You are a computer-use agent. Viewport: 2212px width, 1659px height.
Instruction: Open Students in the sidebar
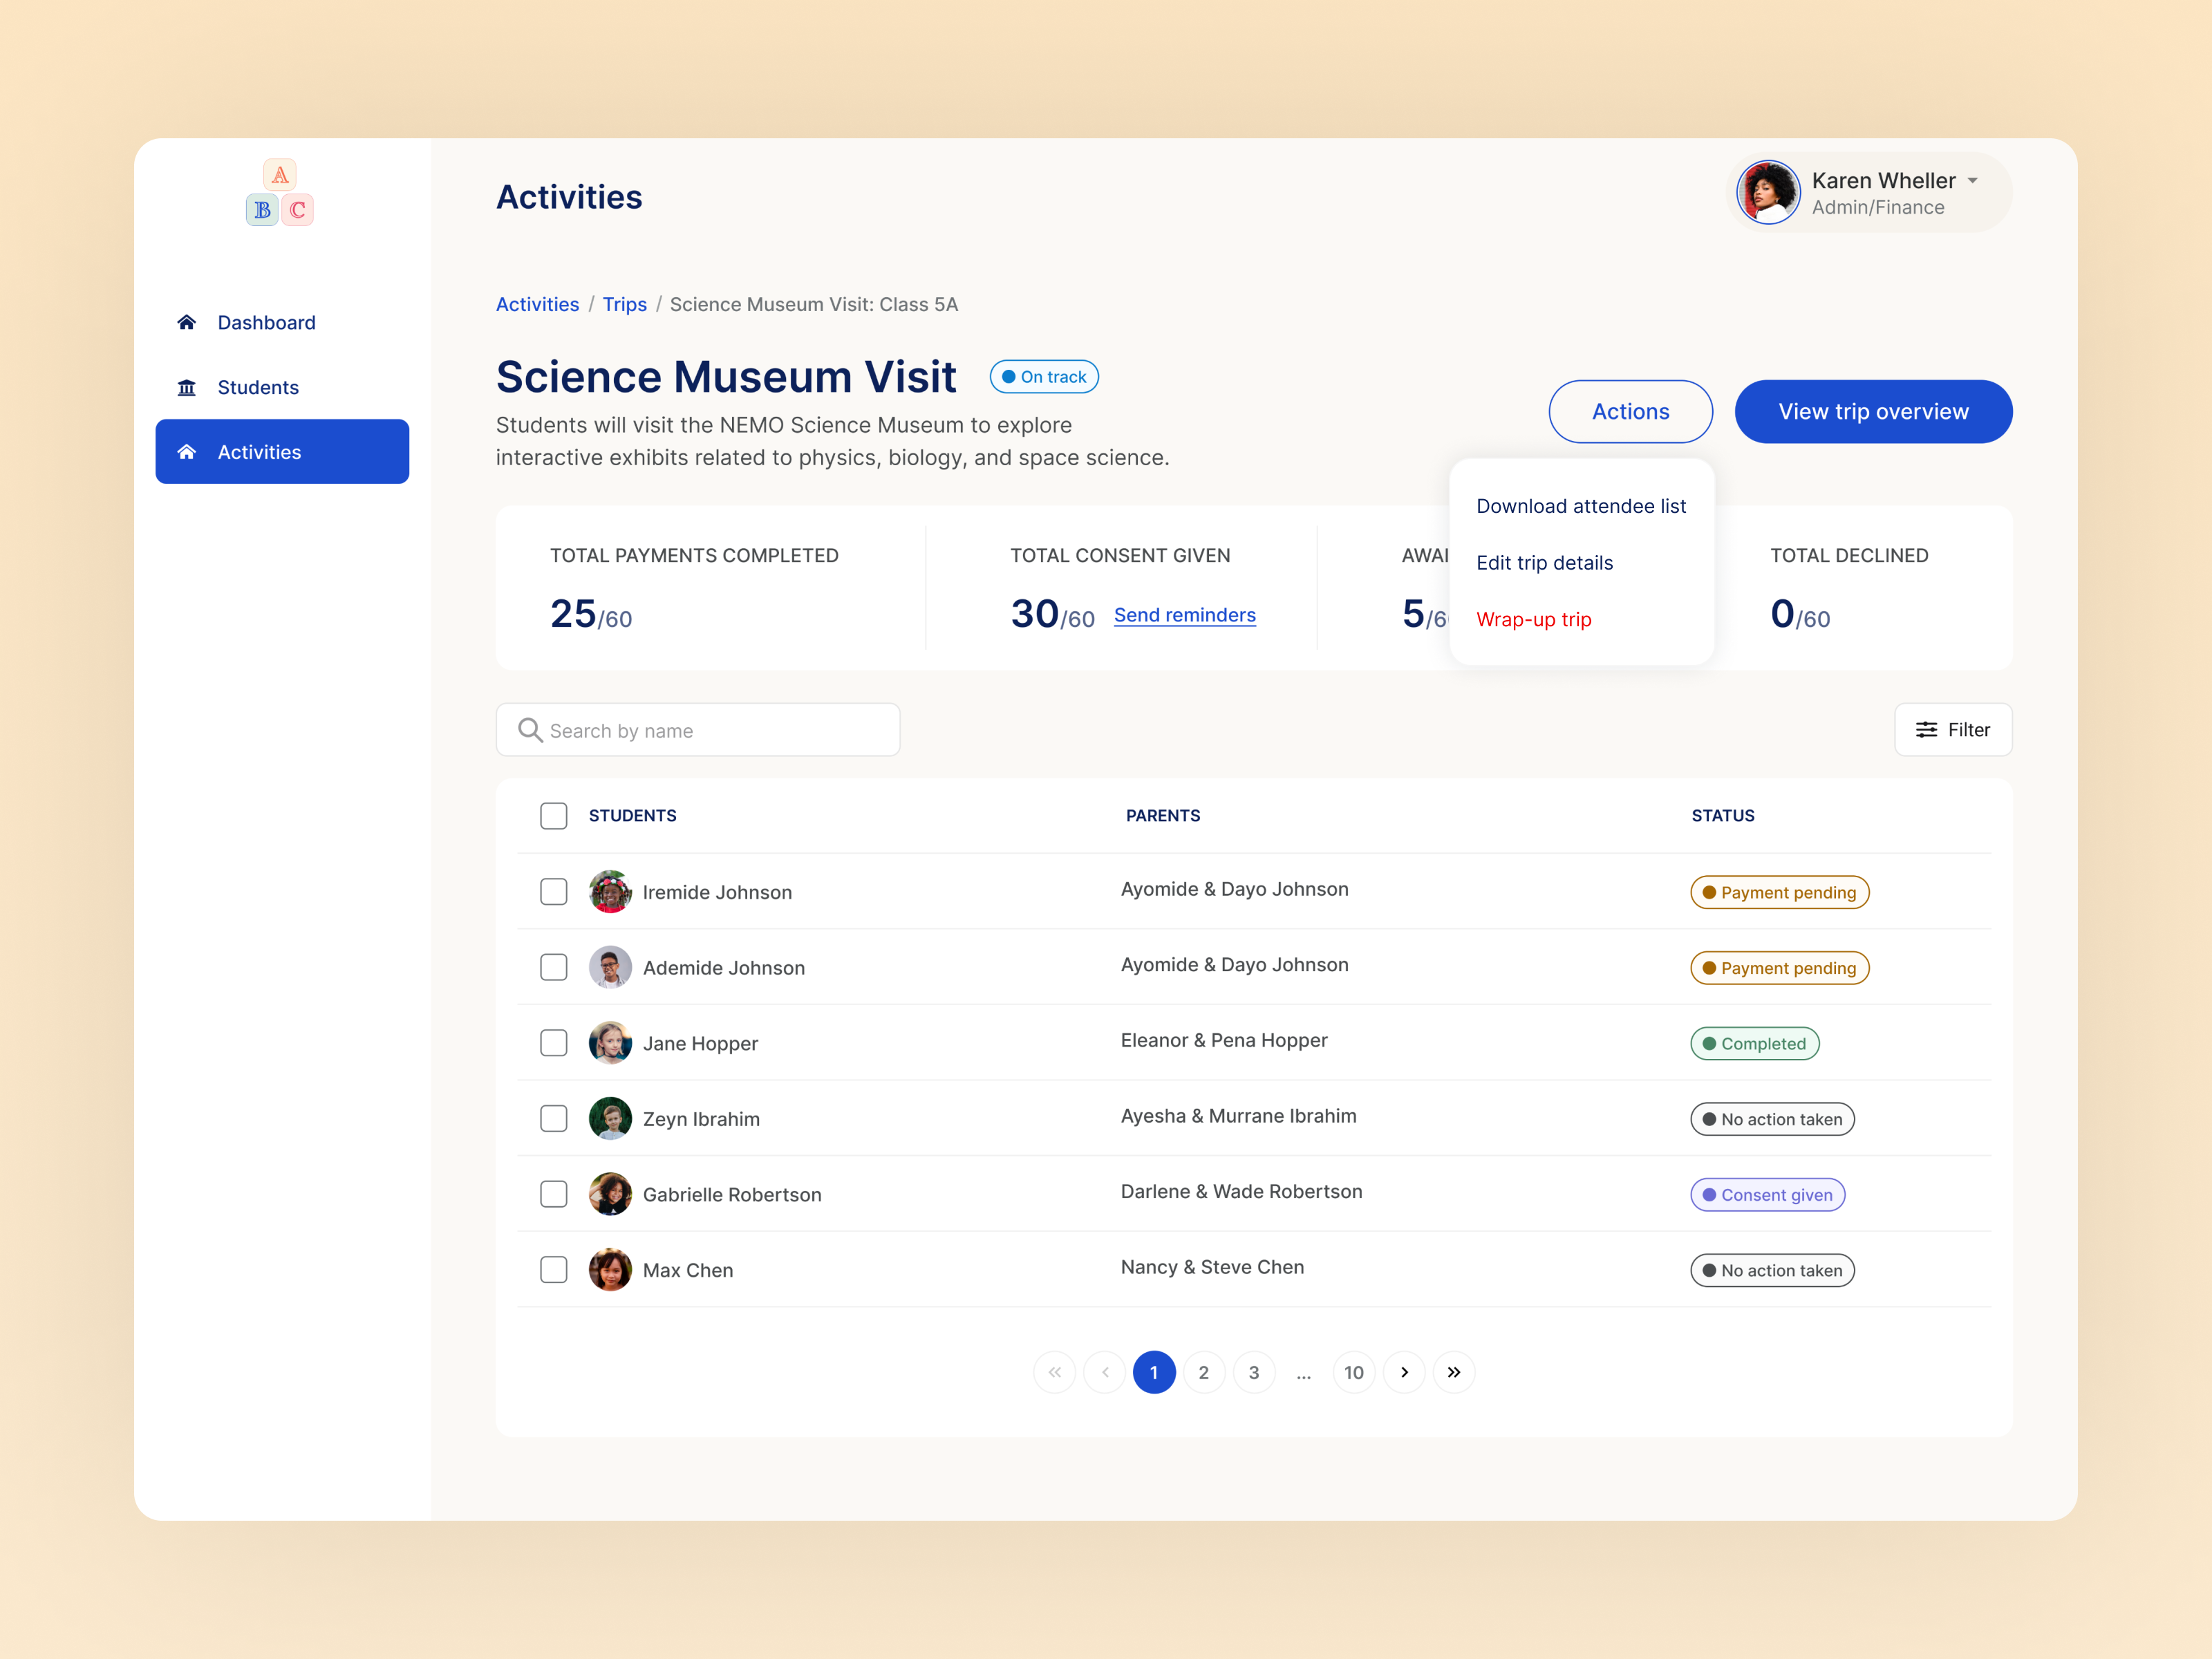pyautogui.click(x=282, y=387)
